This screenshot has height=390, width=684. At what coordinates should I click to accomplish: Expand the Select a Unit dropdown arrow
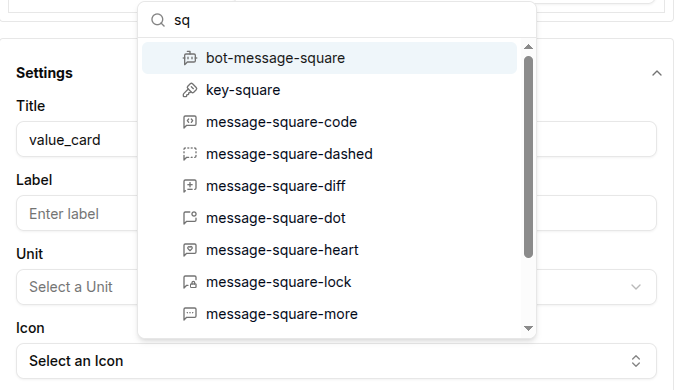[636, 287]
